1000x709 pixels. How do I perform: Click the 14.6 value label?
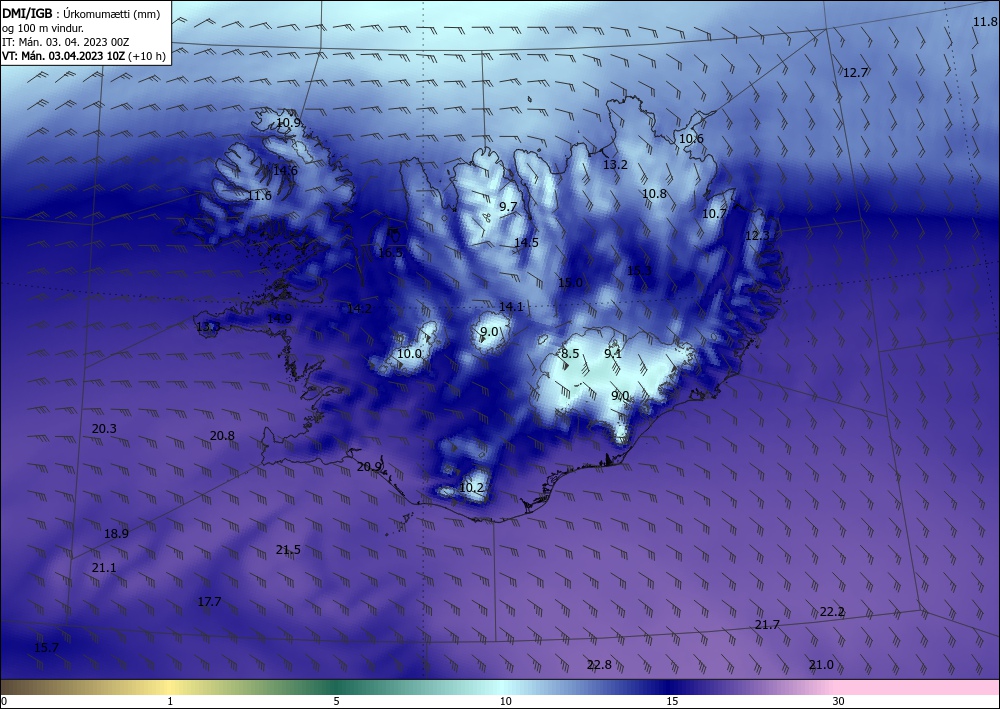[285, 170]
